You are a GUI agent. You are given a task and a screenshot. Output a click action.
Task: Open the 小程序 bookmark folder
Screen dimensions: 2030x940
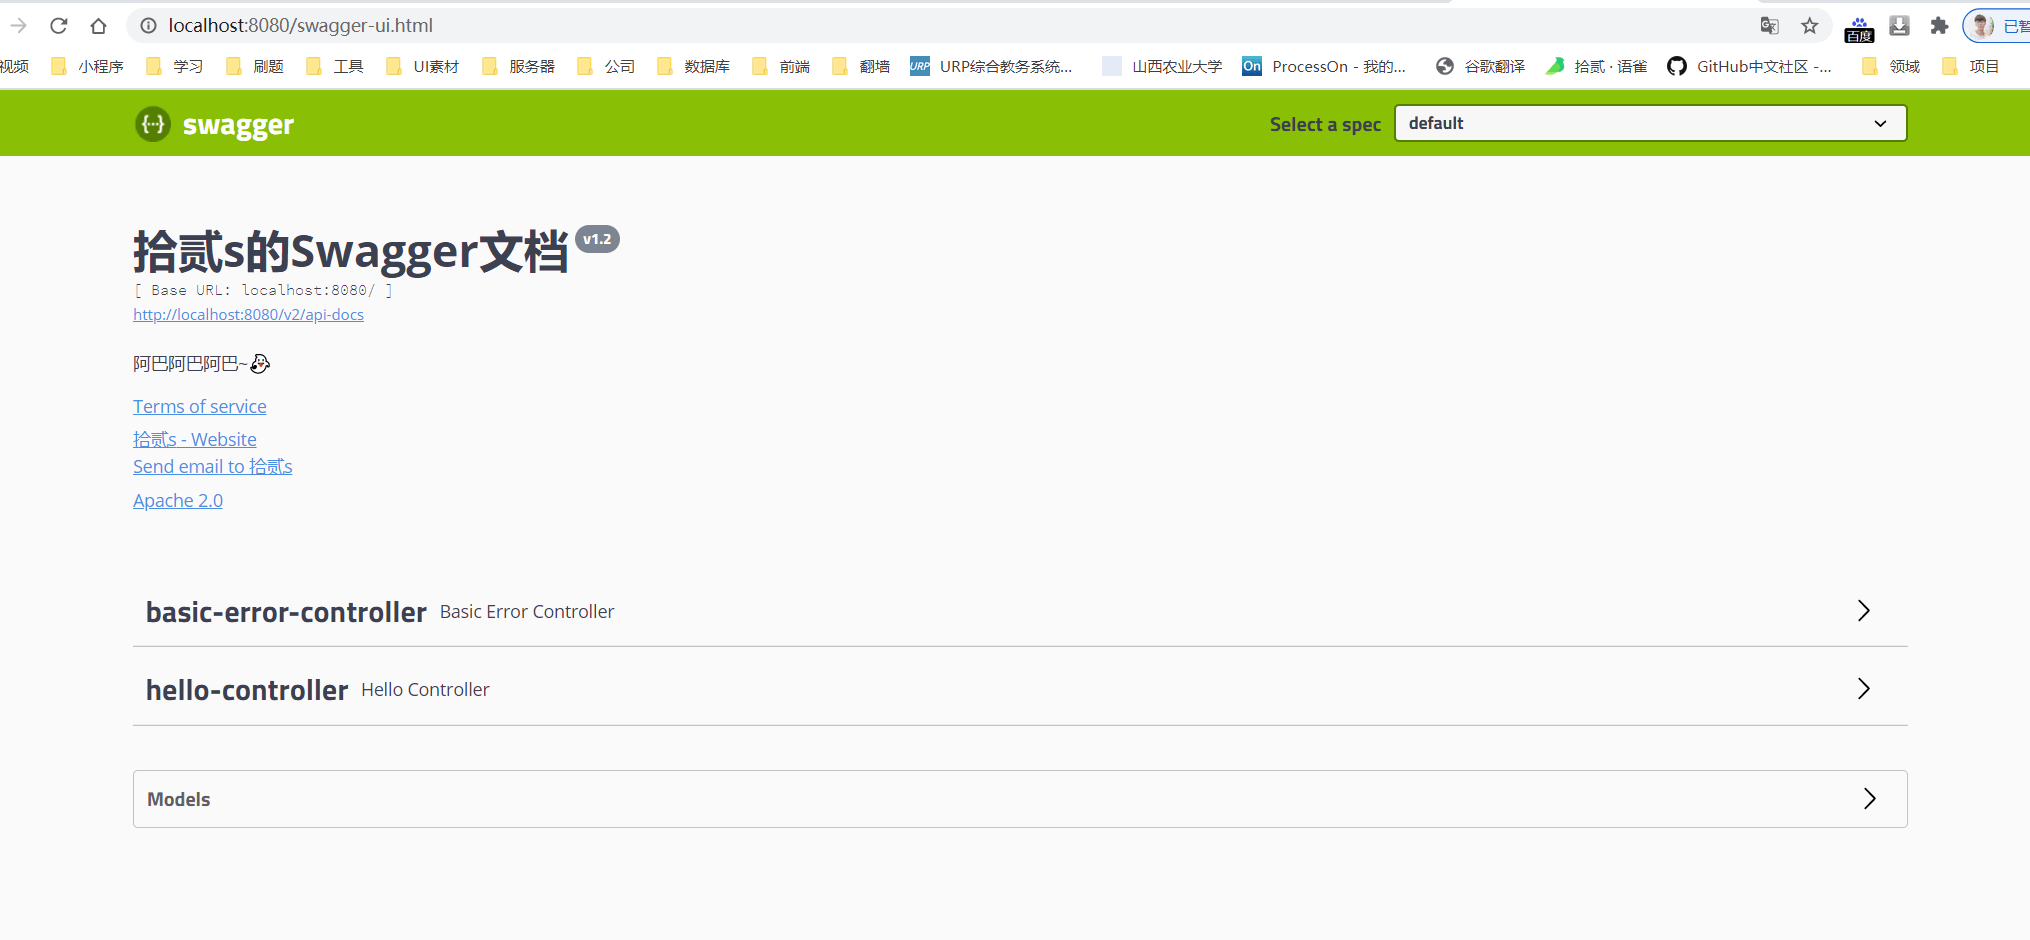point(88,66)
